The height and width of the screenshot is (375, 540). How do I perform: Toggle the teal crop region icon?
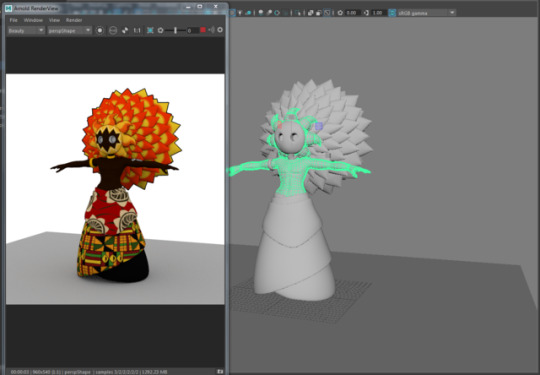click(x=150, y=30)
